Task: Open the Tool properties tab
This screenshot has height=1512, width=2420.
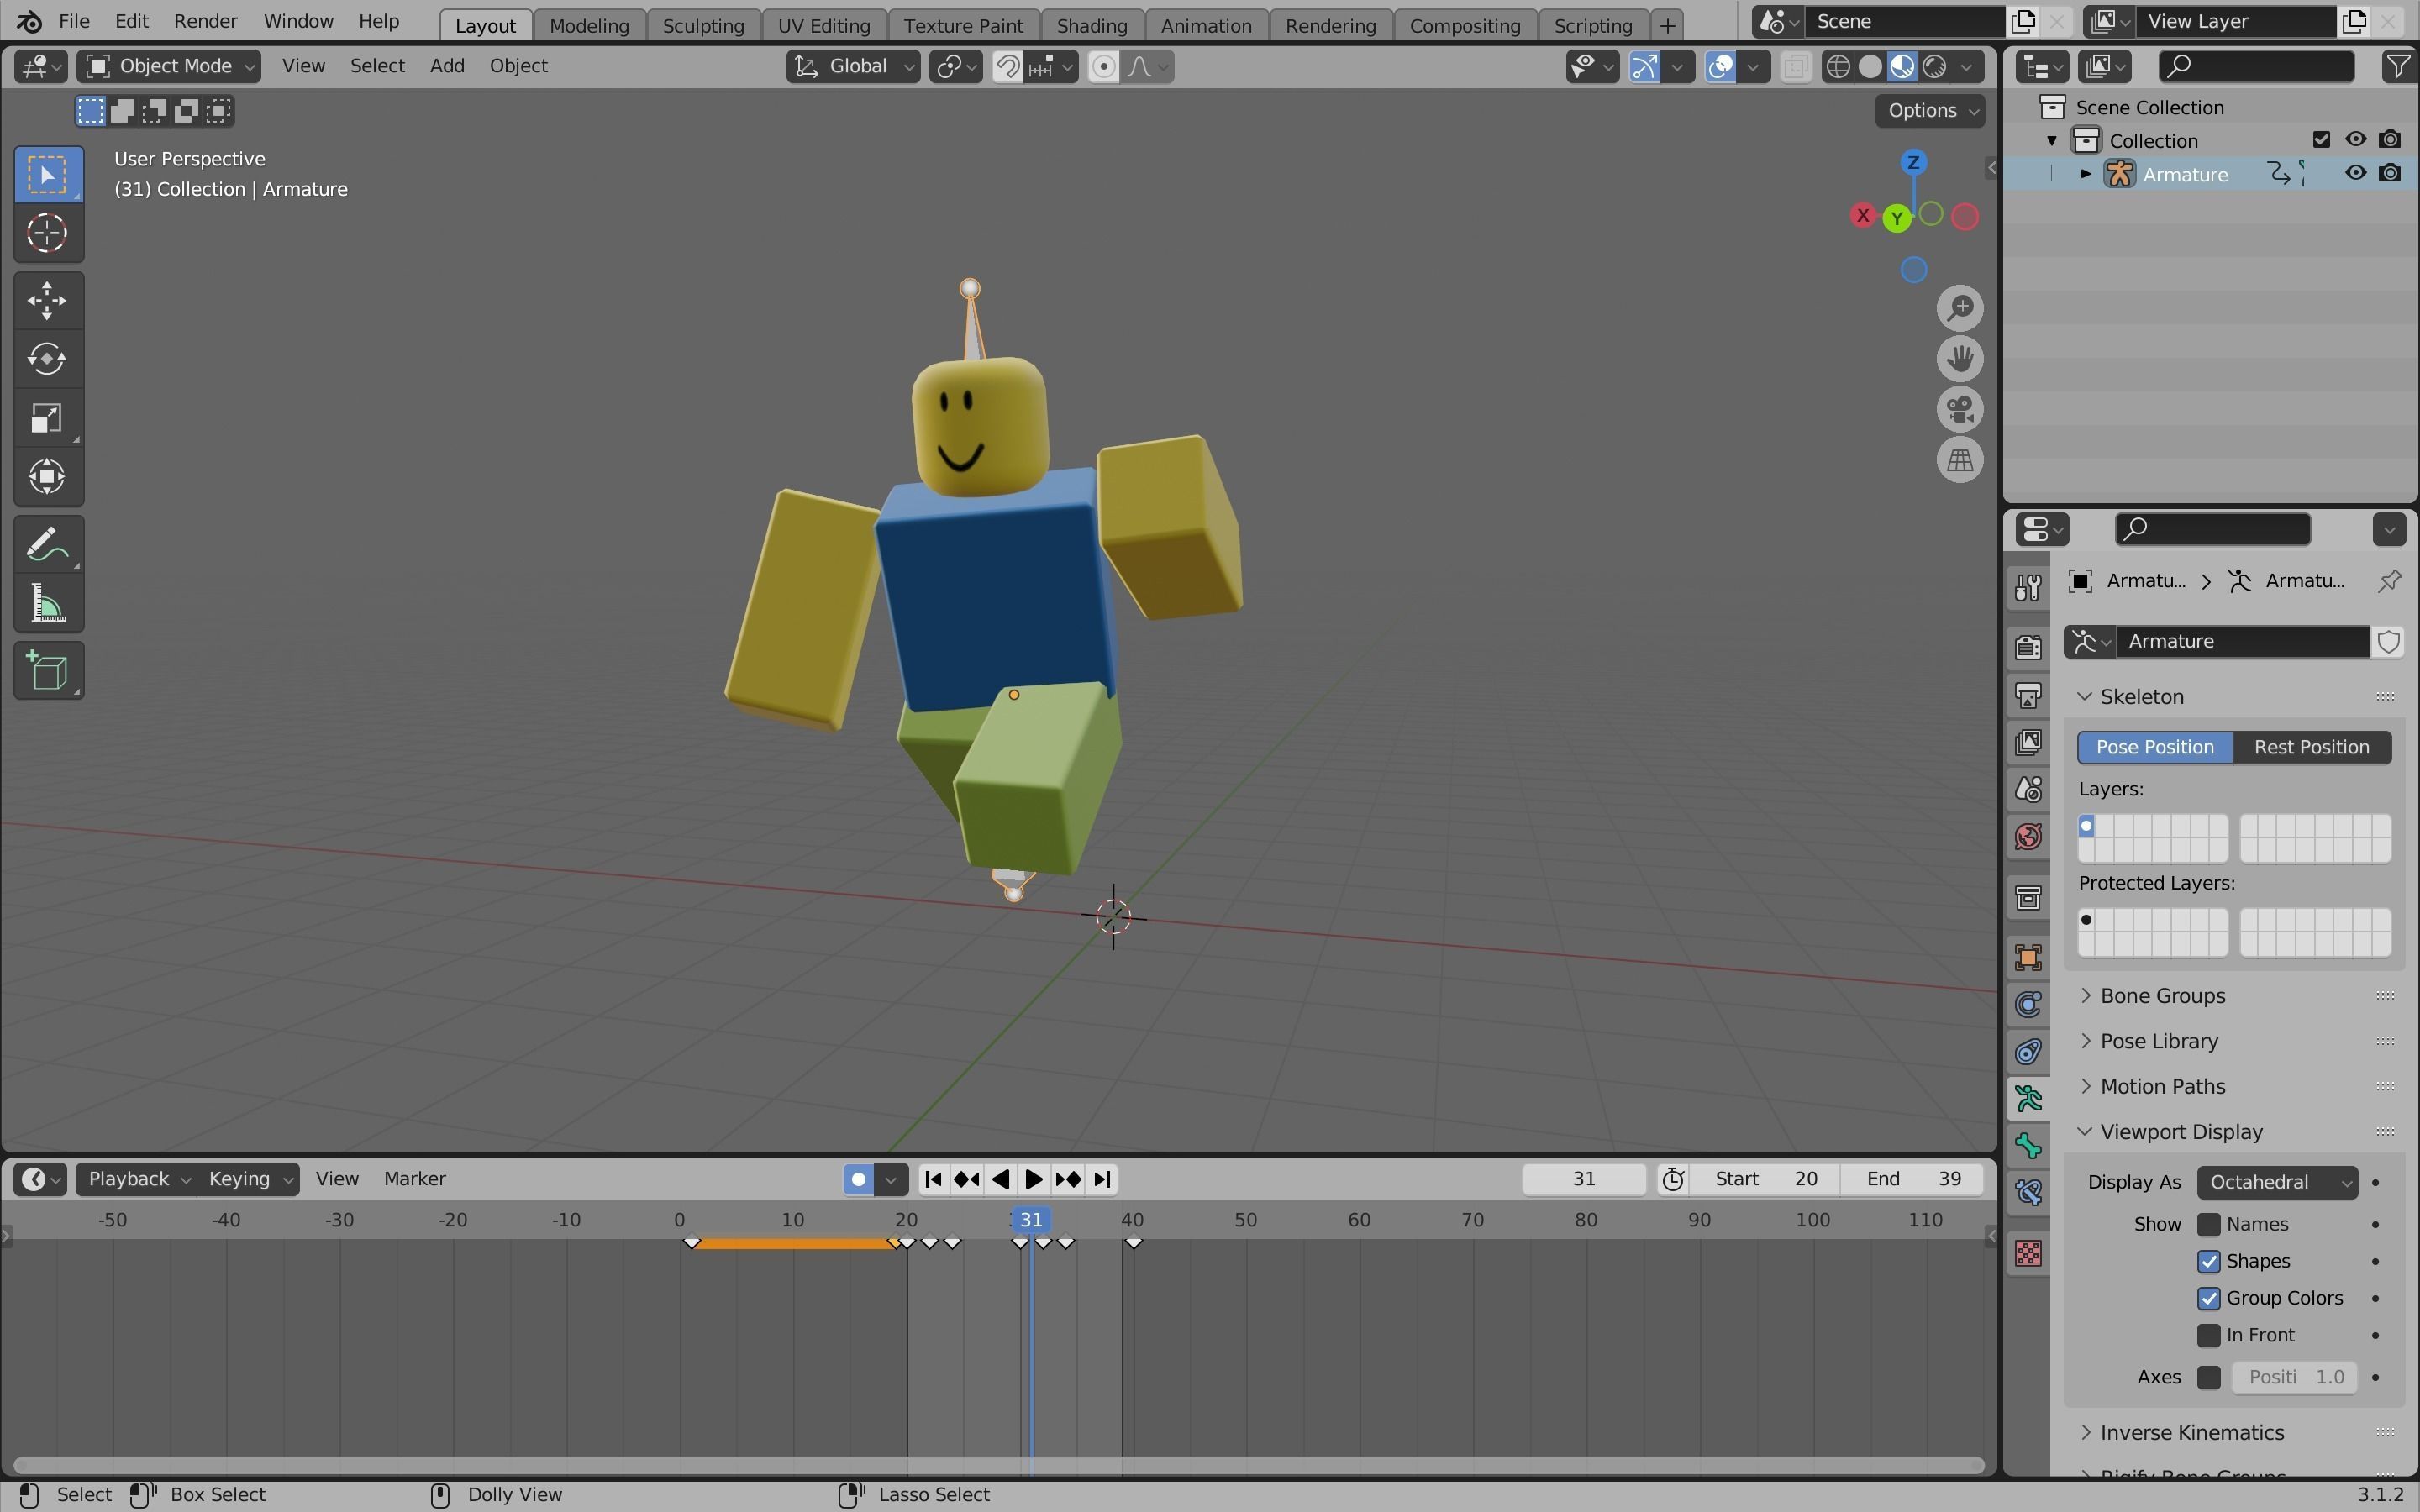Action: pos(2028,587)
